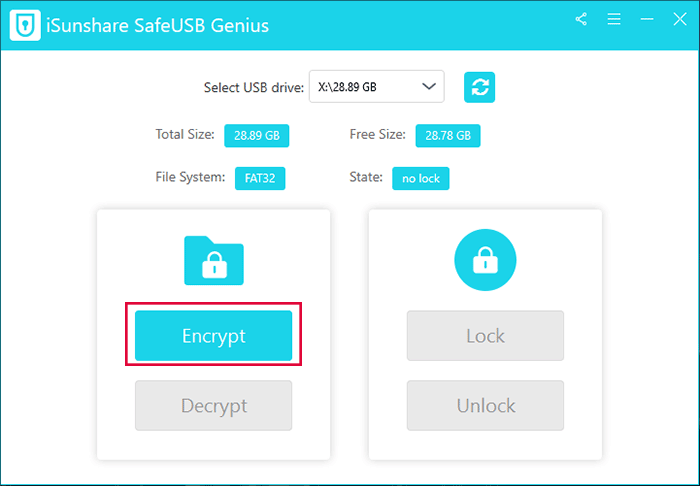Screen dimensions: 700x486
Task: Expand the Select USB drive dropdown
Action: coord(431,87)
